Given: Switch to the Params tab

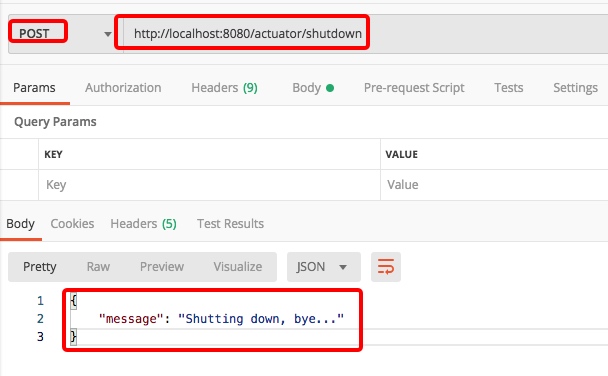Looking at the screenshot, I should pos(34,88).
